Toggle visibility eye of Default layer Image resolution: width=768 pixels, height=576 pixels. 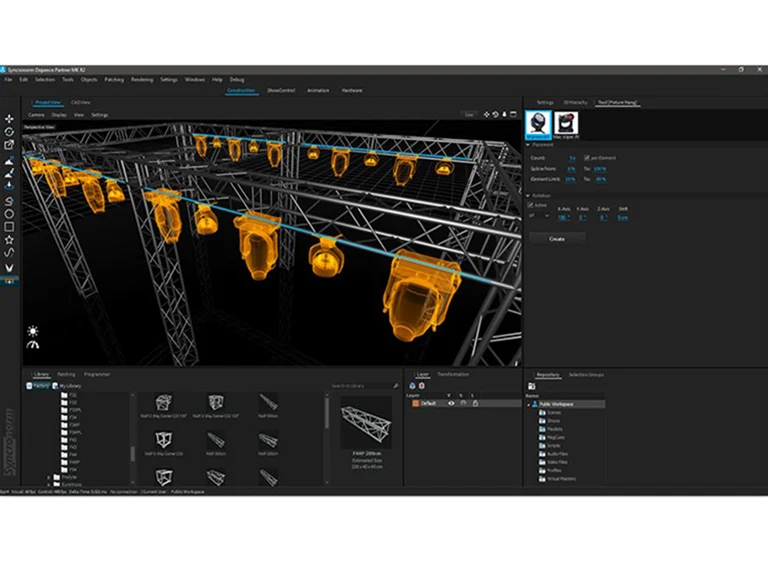(451, 403)
